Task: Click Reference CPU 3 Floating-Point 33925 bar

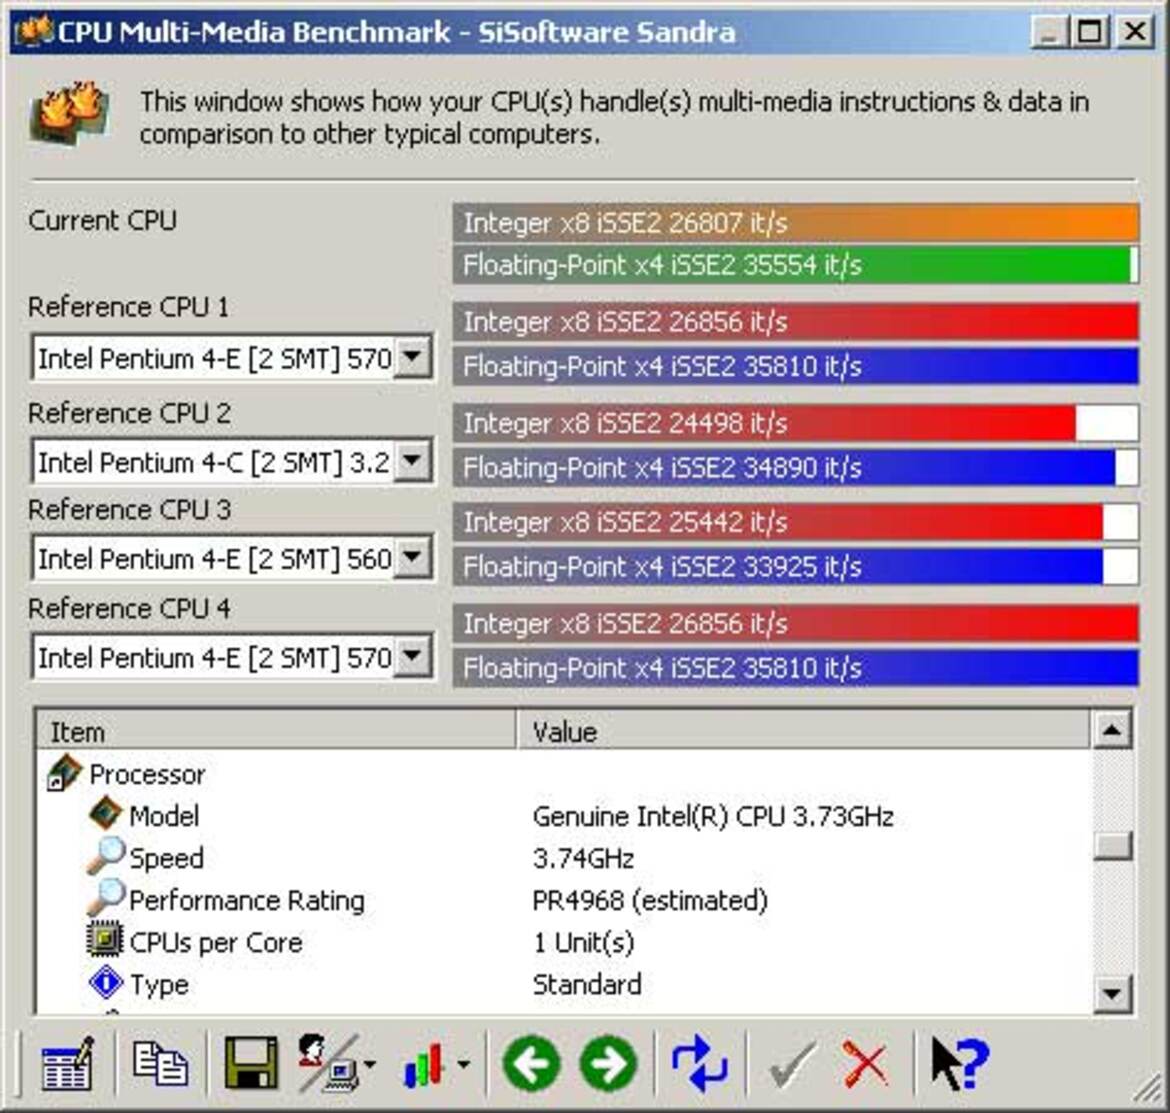Action: tap(795, 566)
